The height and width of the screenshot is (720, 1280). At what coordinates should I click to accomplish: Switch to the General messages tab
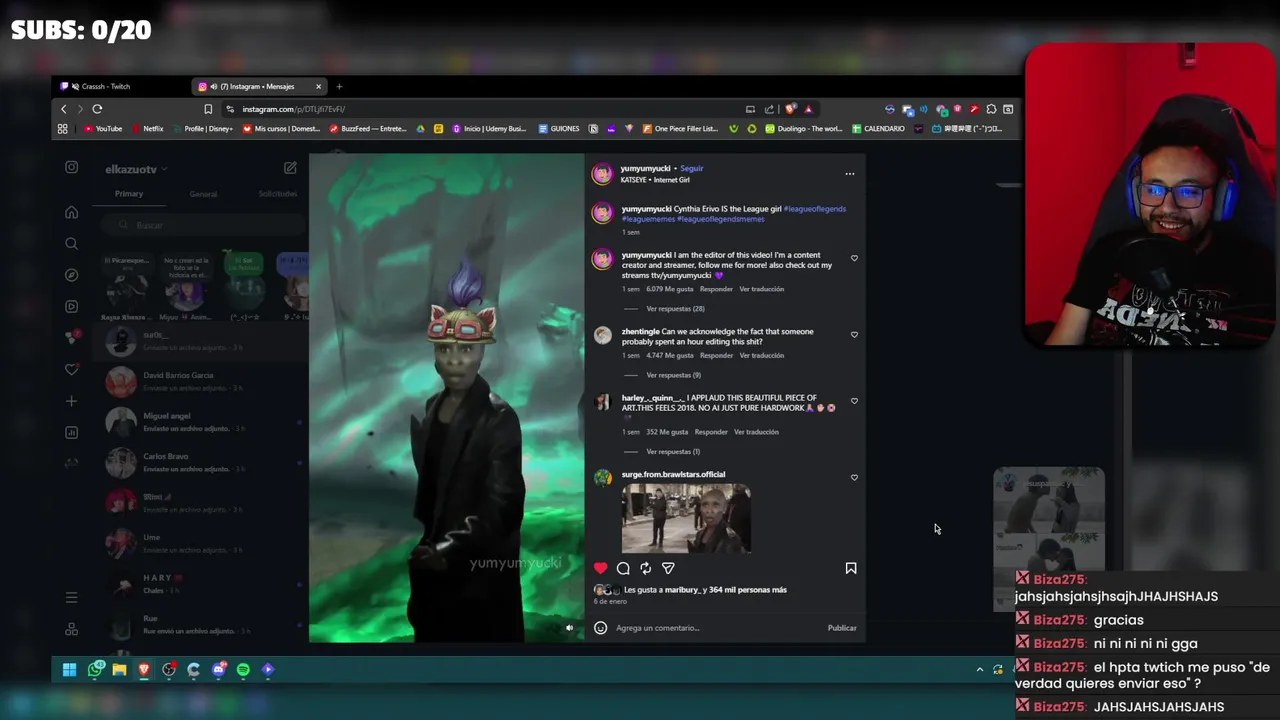pyautogui.click(x=203, y=194)
